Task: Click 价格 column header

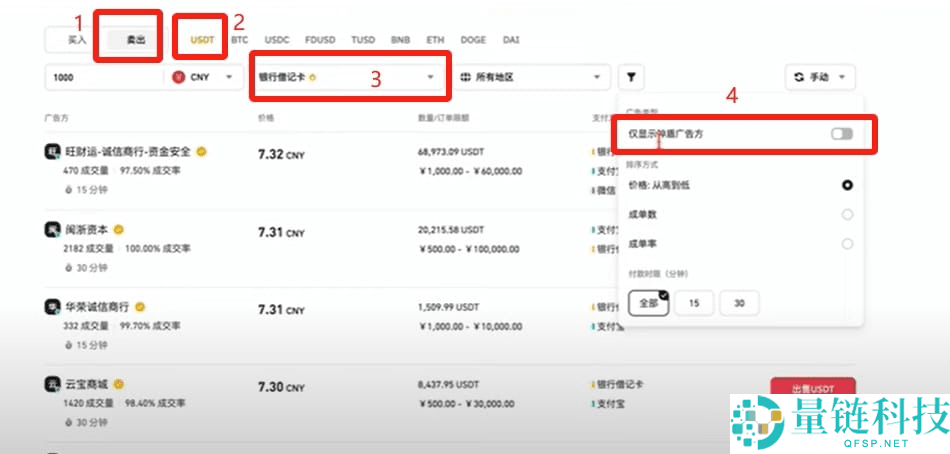Action: (x=265, y=118)
